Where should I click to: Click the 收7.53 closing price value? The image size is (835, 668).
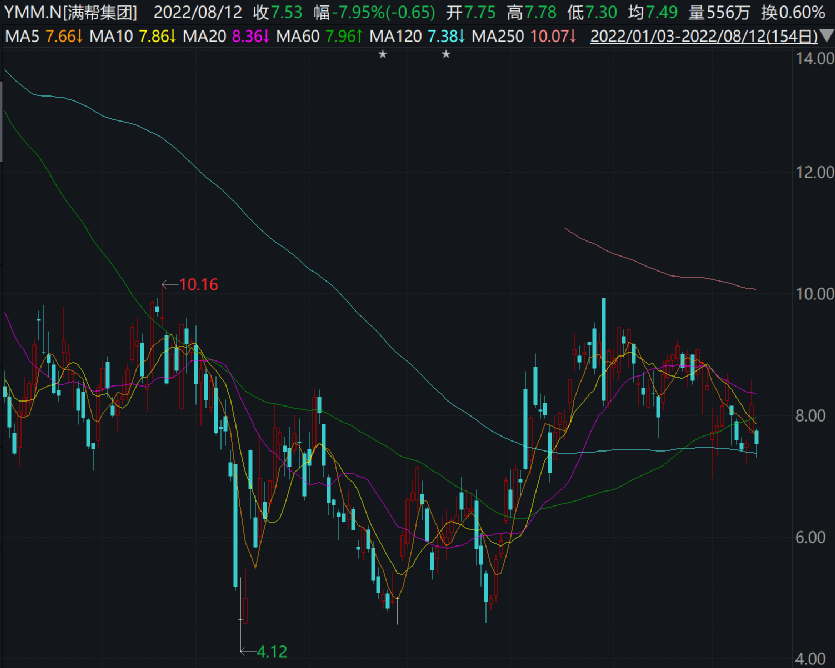point(278,13)
